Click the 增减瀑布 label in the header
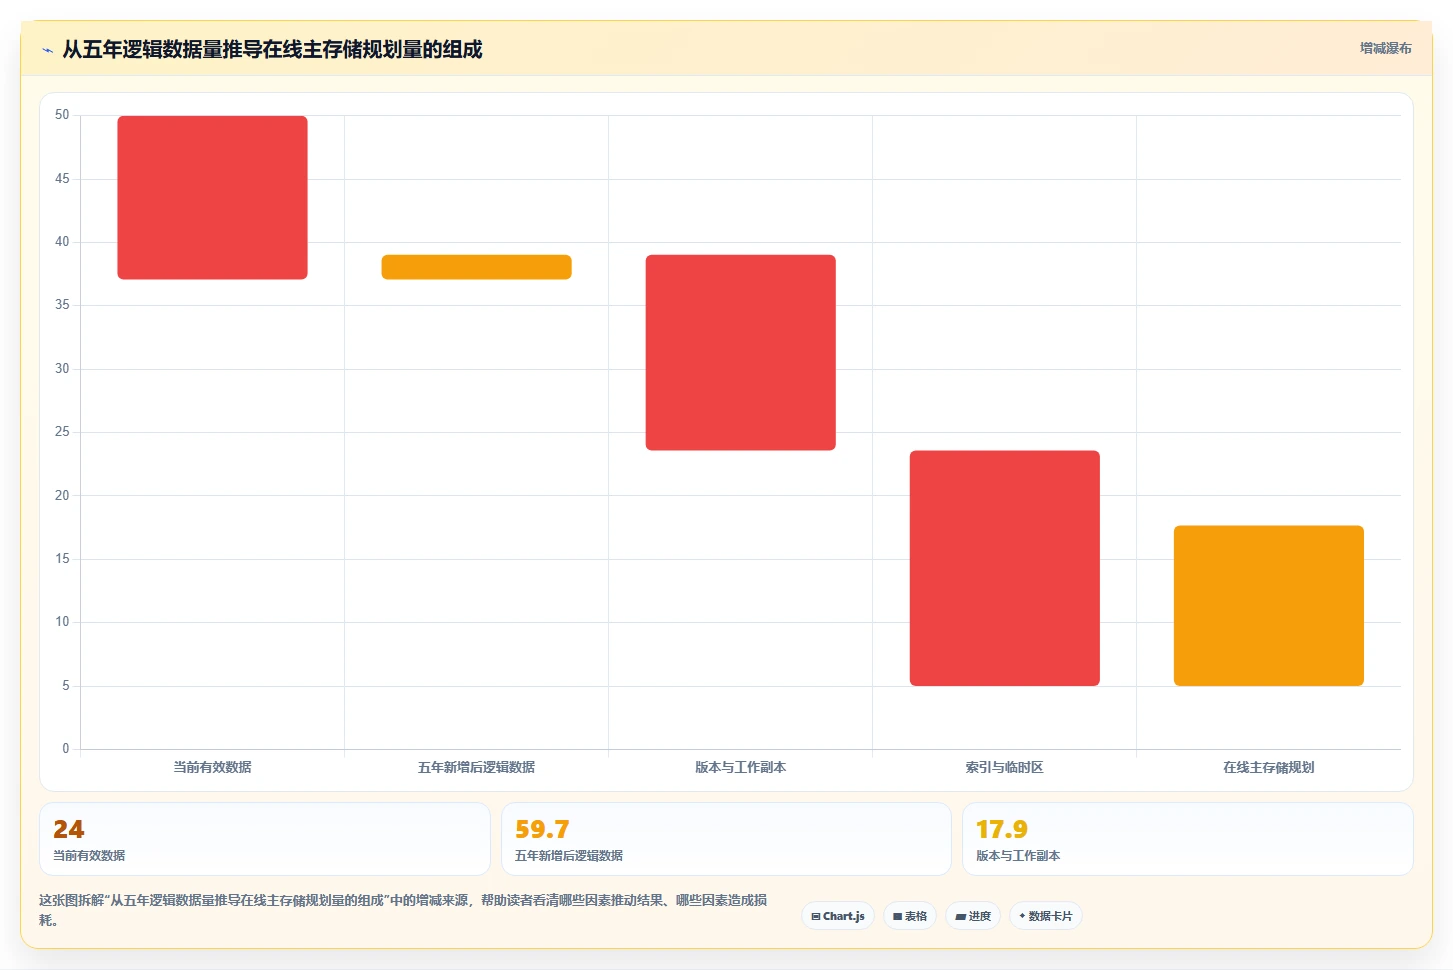1453x970 pixels. click(1385, 48)
